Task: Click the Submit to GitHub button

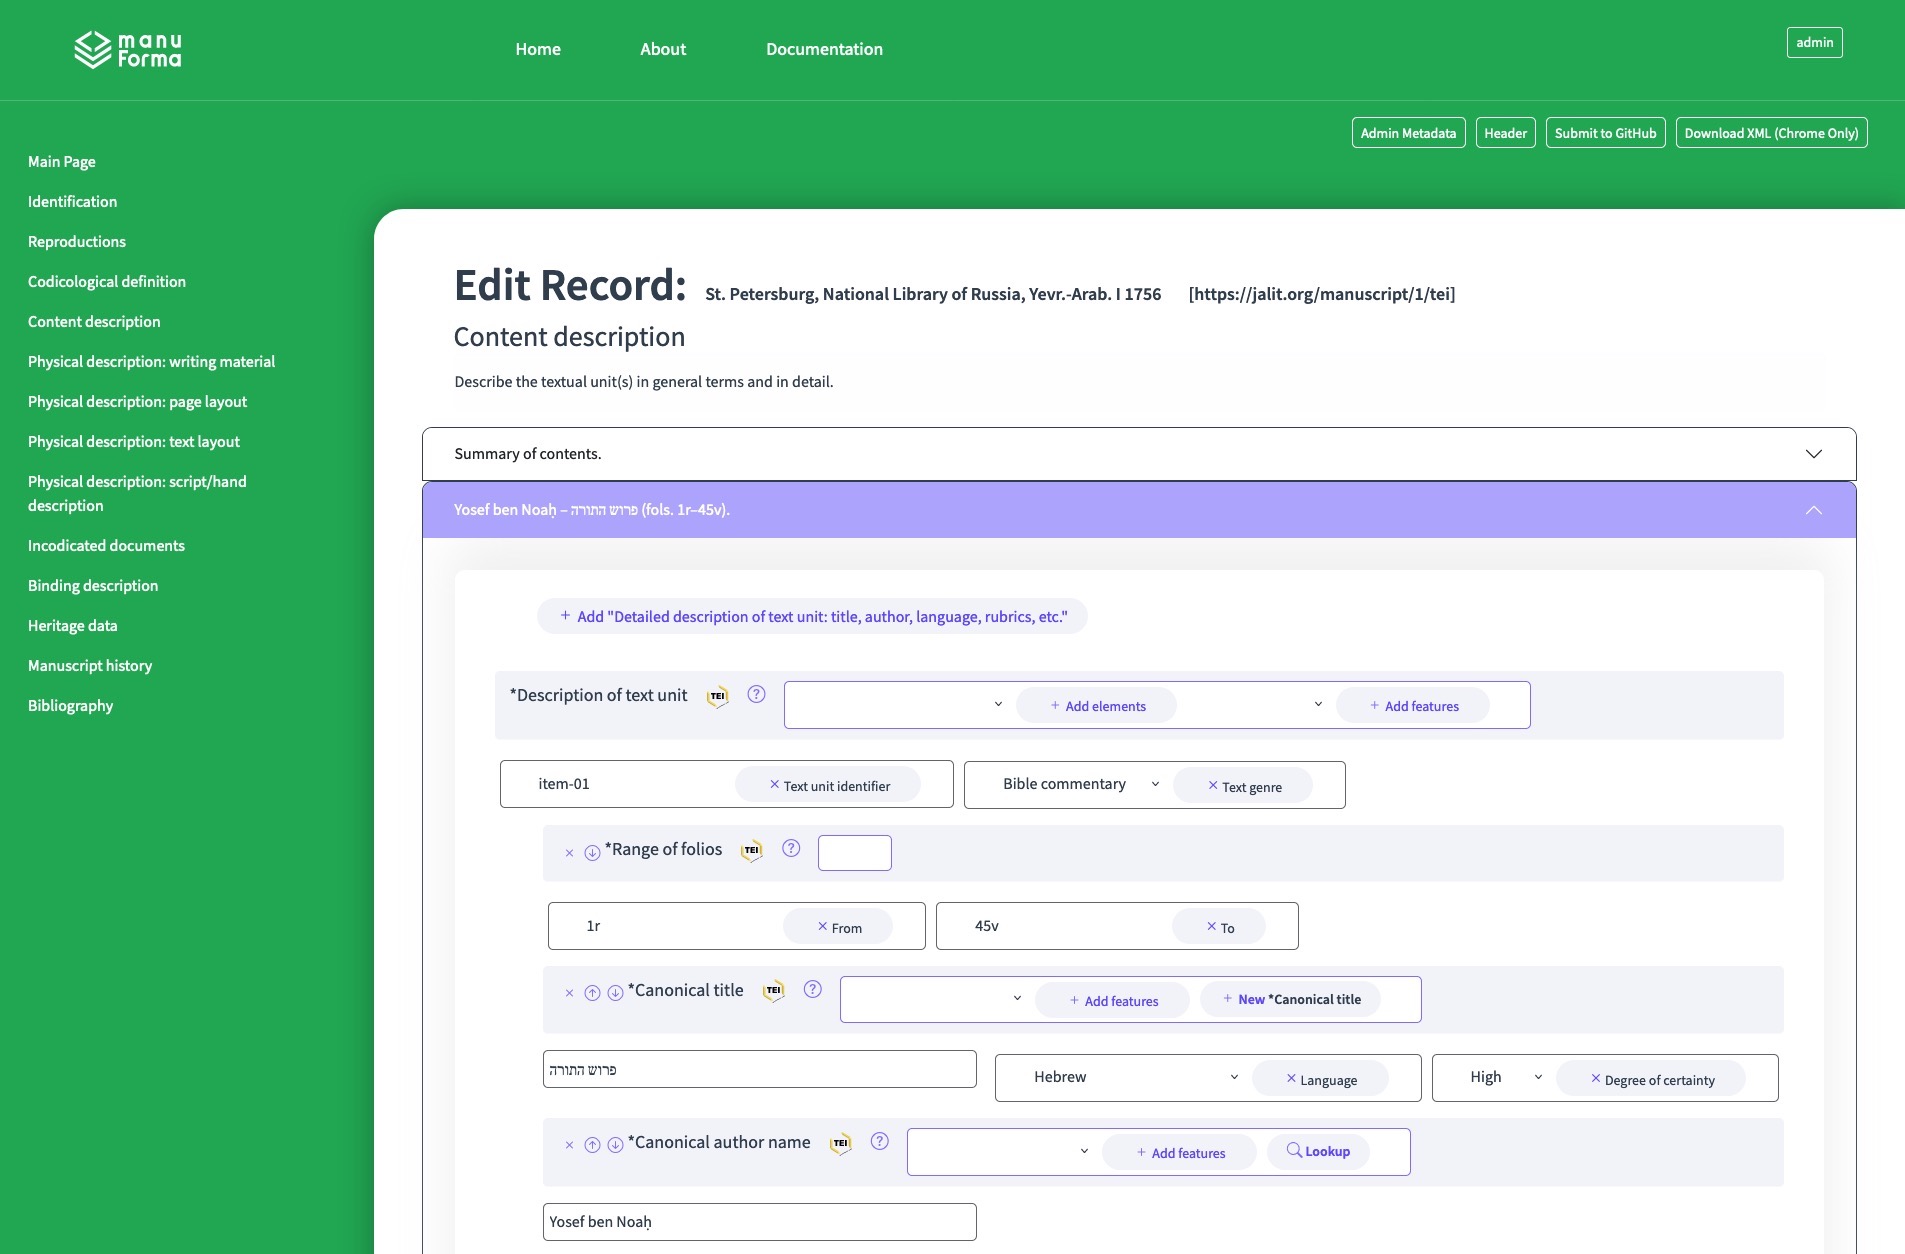Action: tap(1605, 133)
